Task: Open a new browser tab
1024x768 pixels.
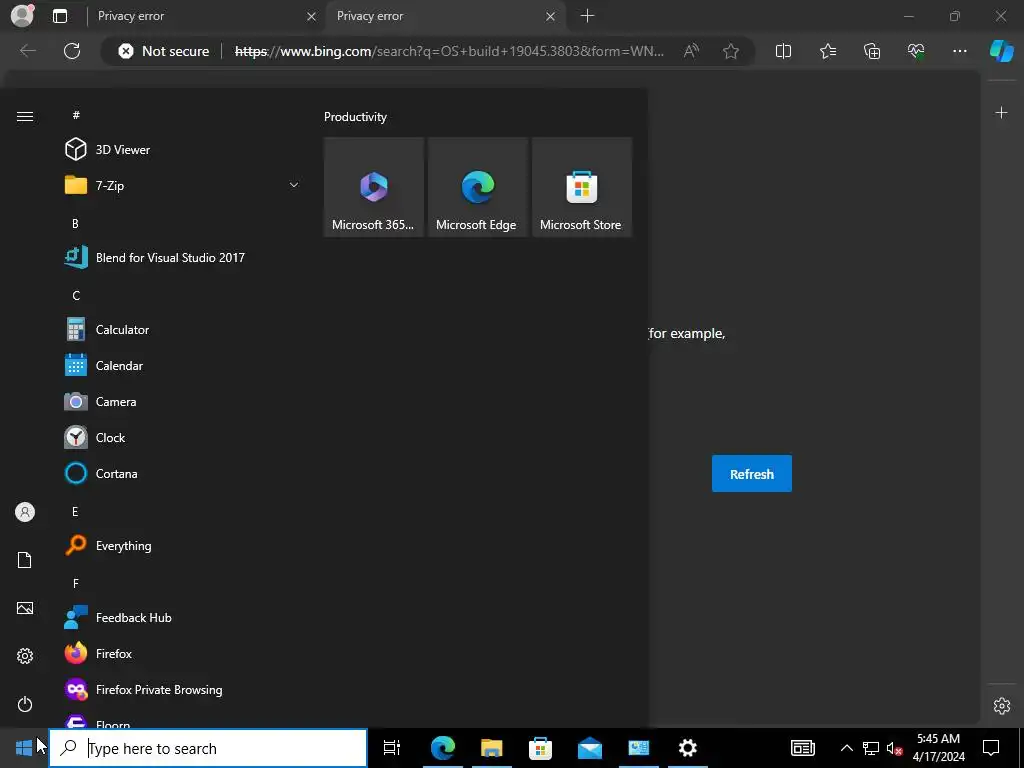Action: point(587,16)
